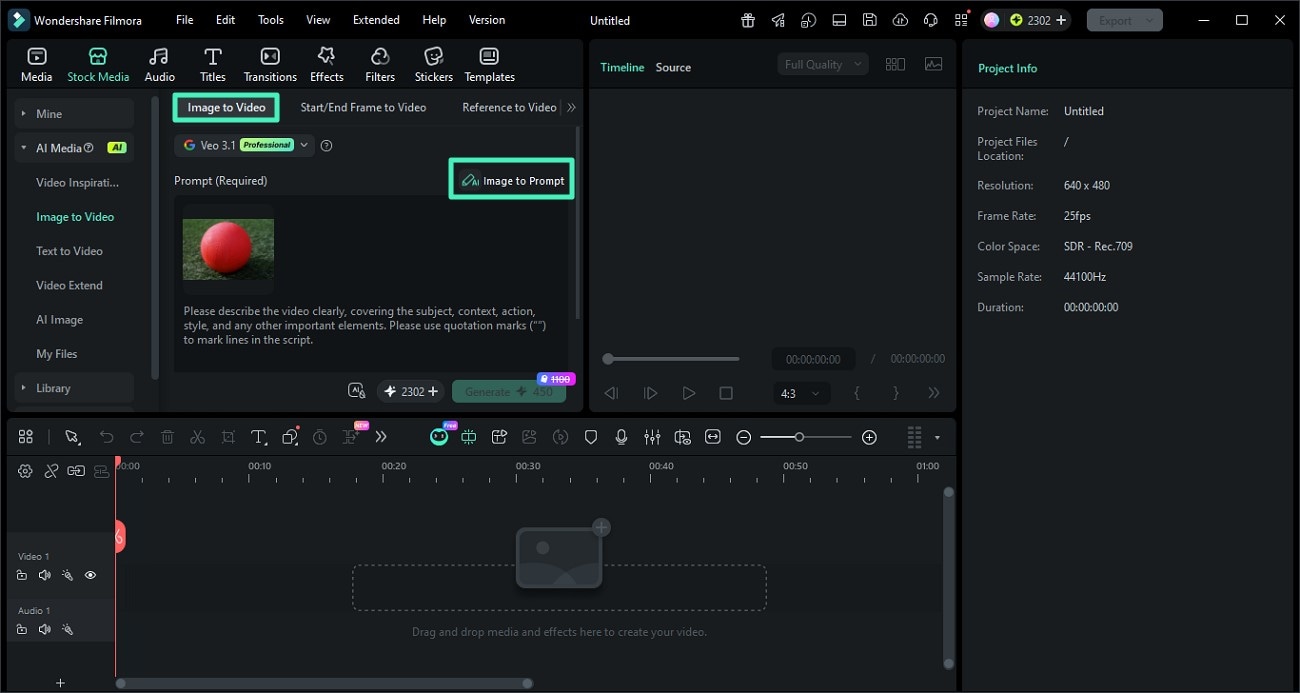The height and width of the screenshot is (693, 1300).
Task: Click the help icon next to Veo 3.1
Action: click(x=326, y=145)
